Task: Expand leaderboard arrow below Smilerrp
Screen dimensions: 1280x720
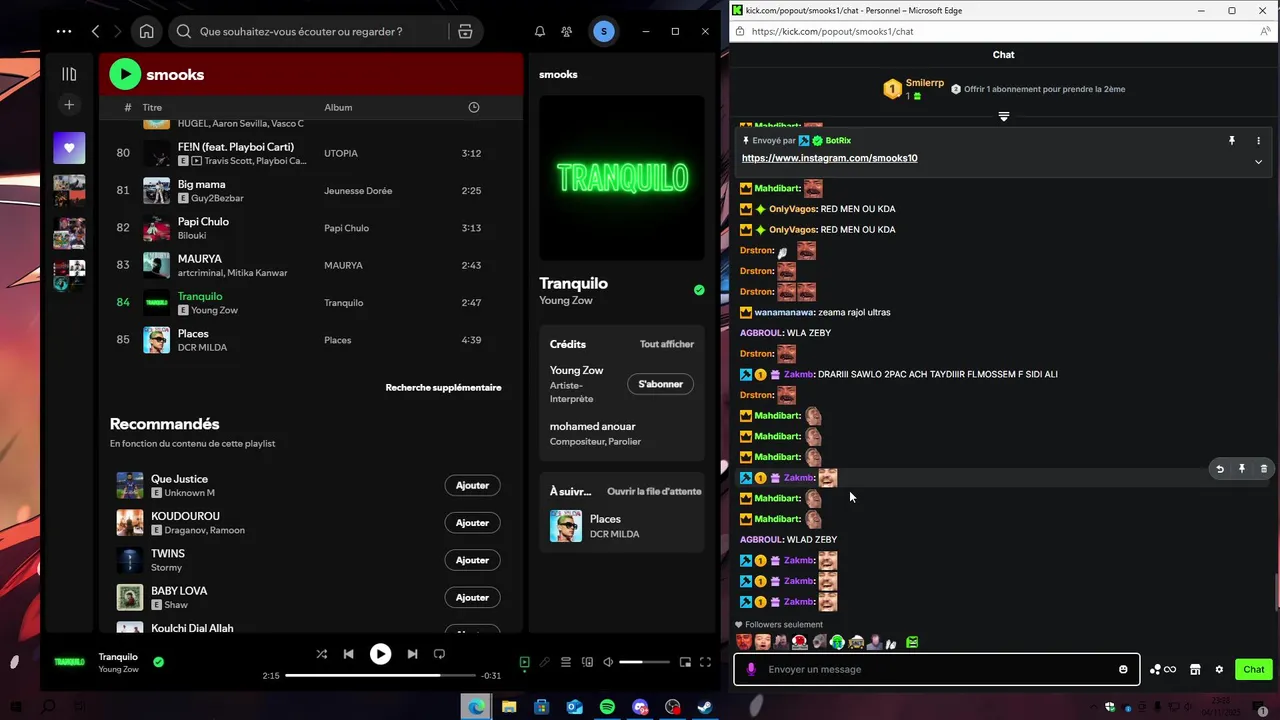Action: click(1003, 117)
